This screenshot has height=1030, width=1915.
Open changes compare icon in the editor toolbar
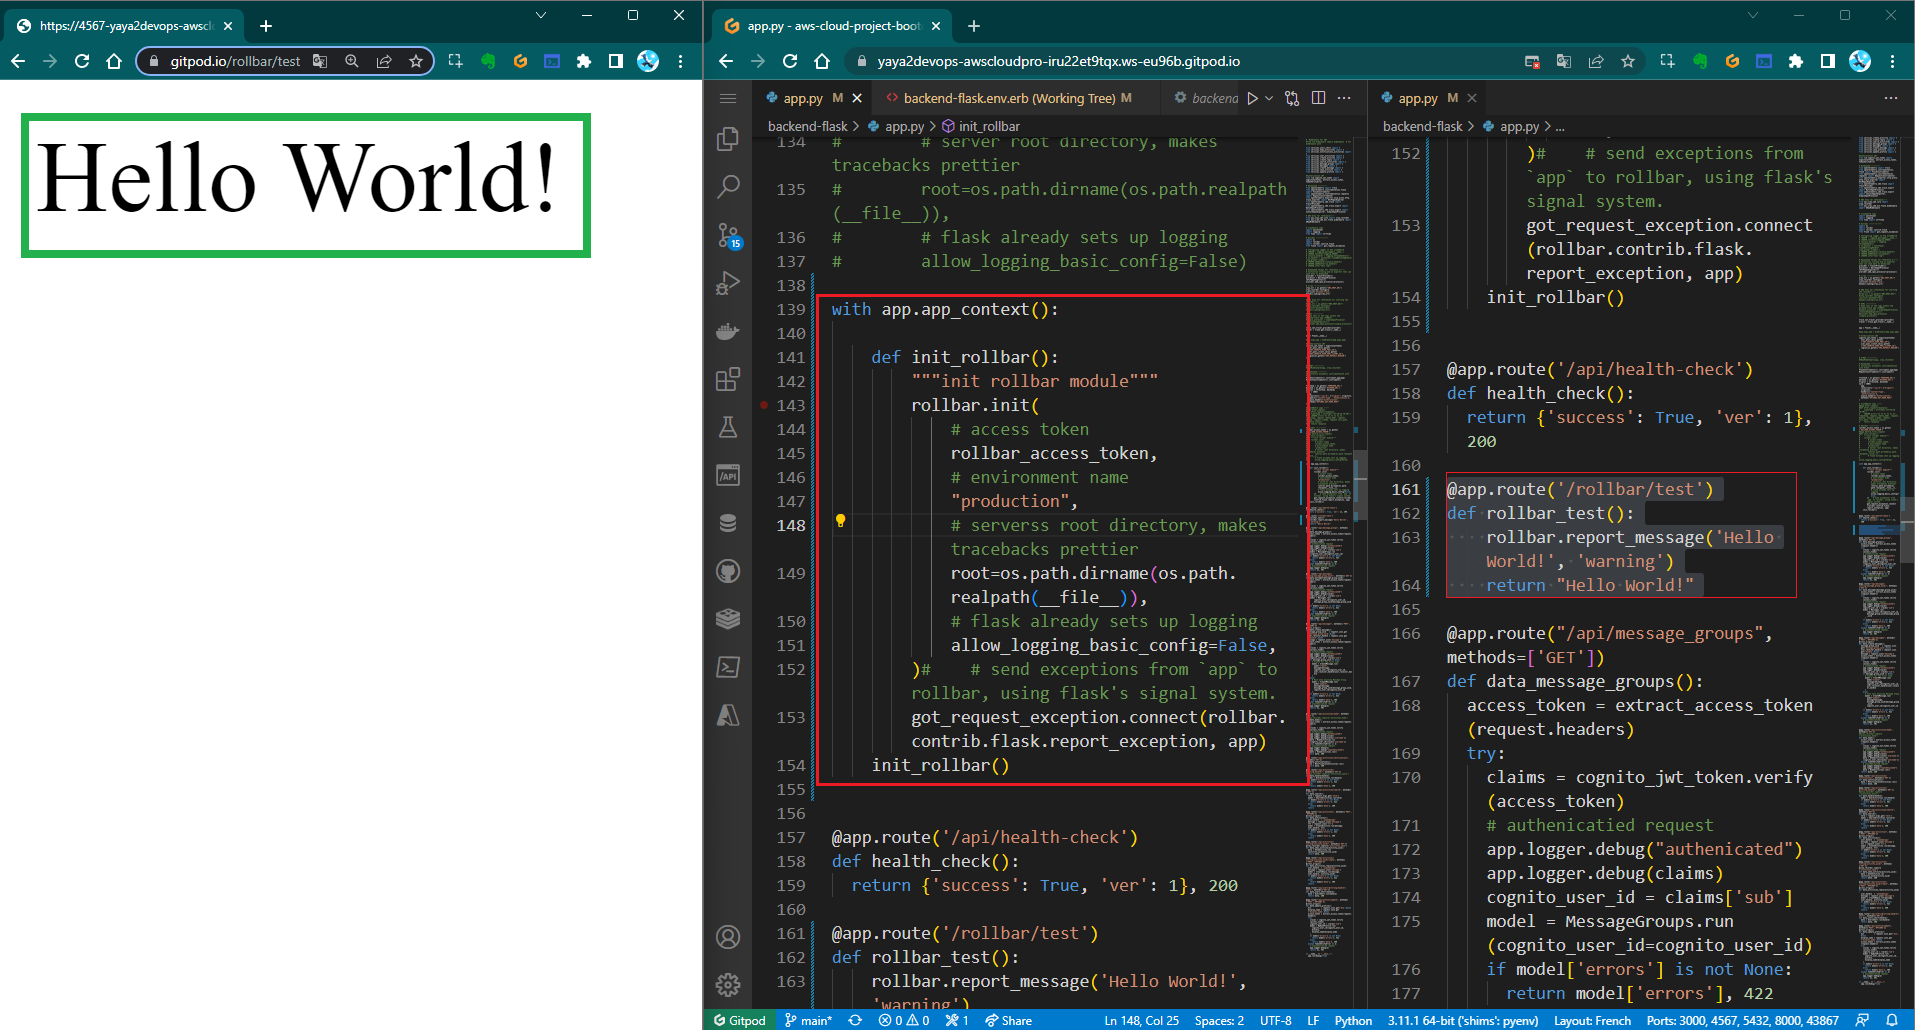(1292, 98)
